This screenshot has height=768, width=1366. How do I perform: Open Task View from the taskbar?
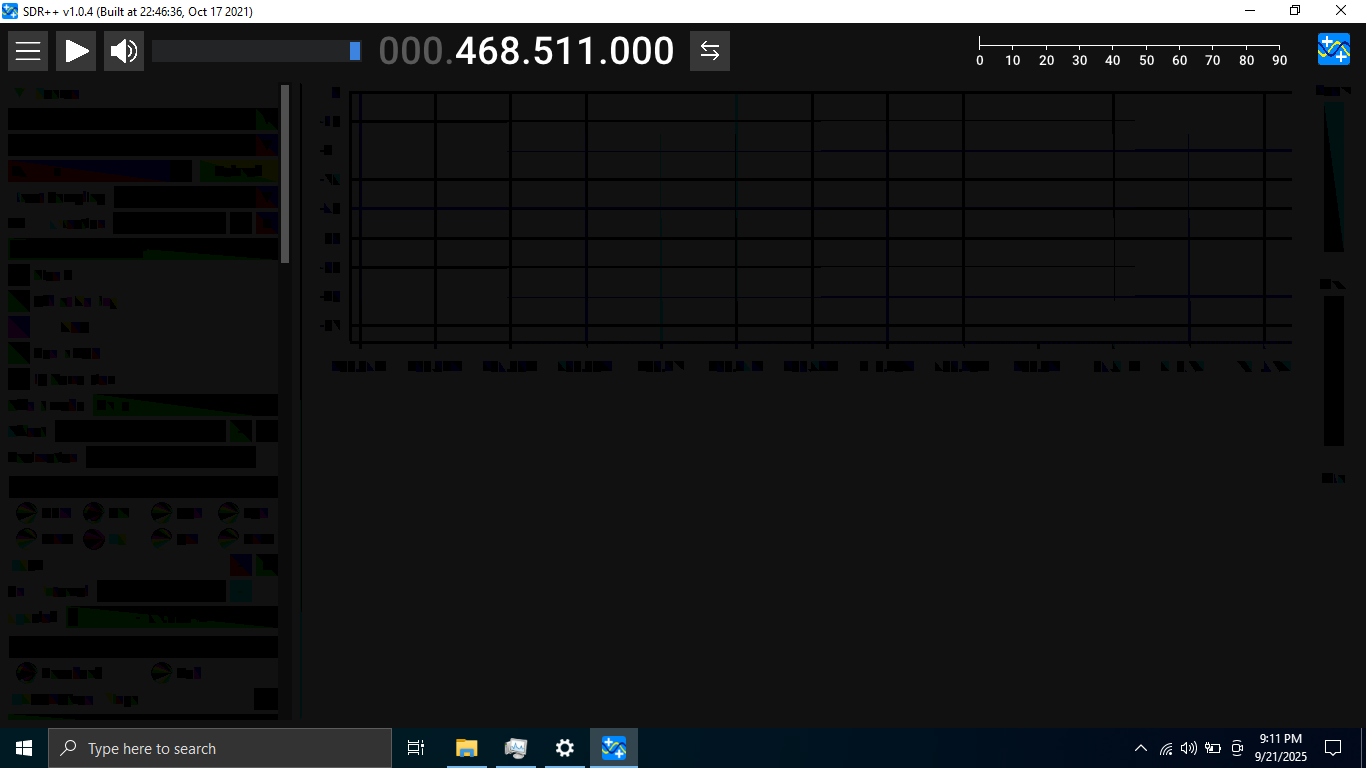click(416, 748)
